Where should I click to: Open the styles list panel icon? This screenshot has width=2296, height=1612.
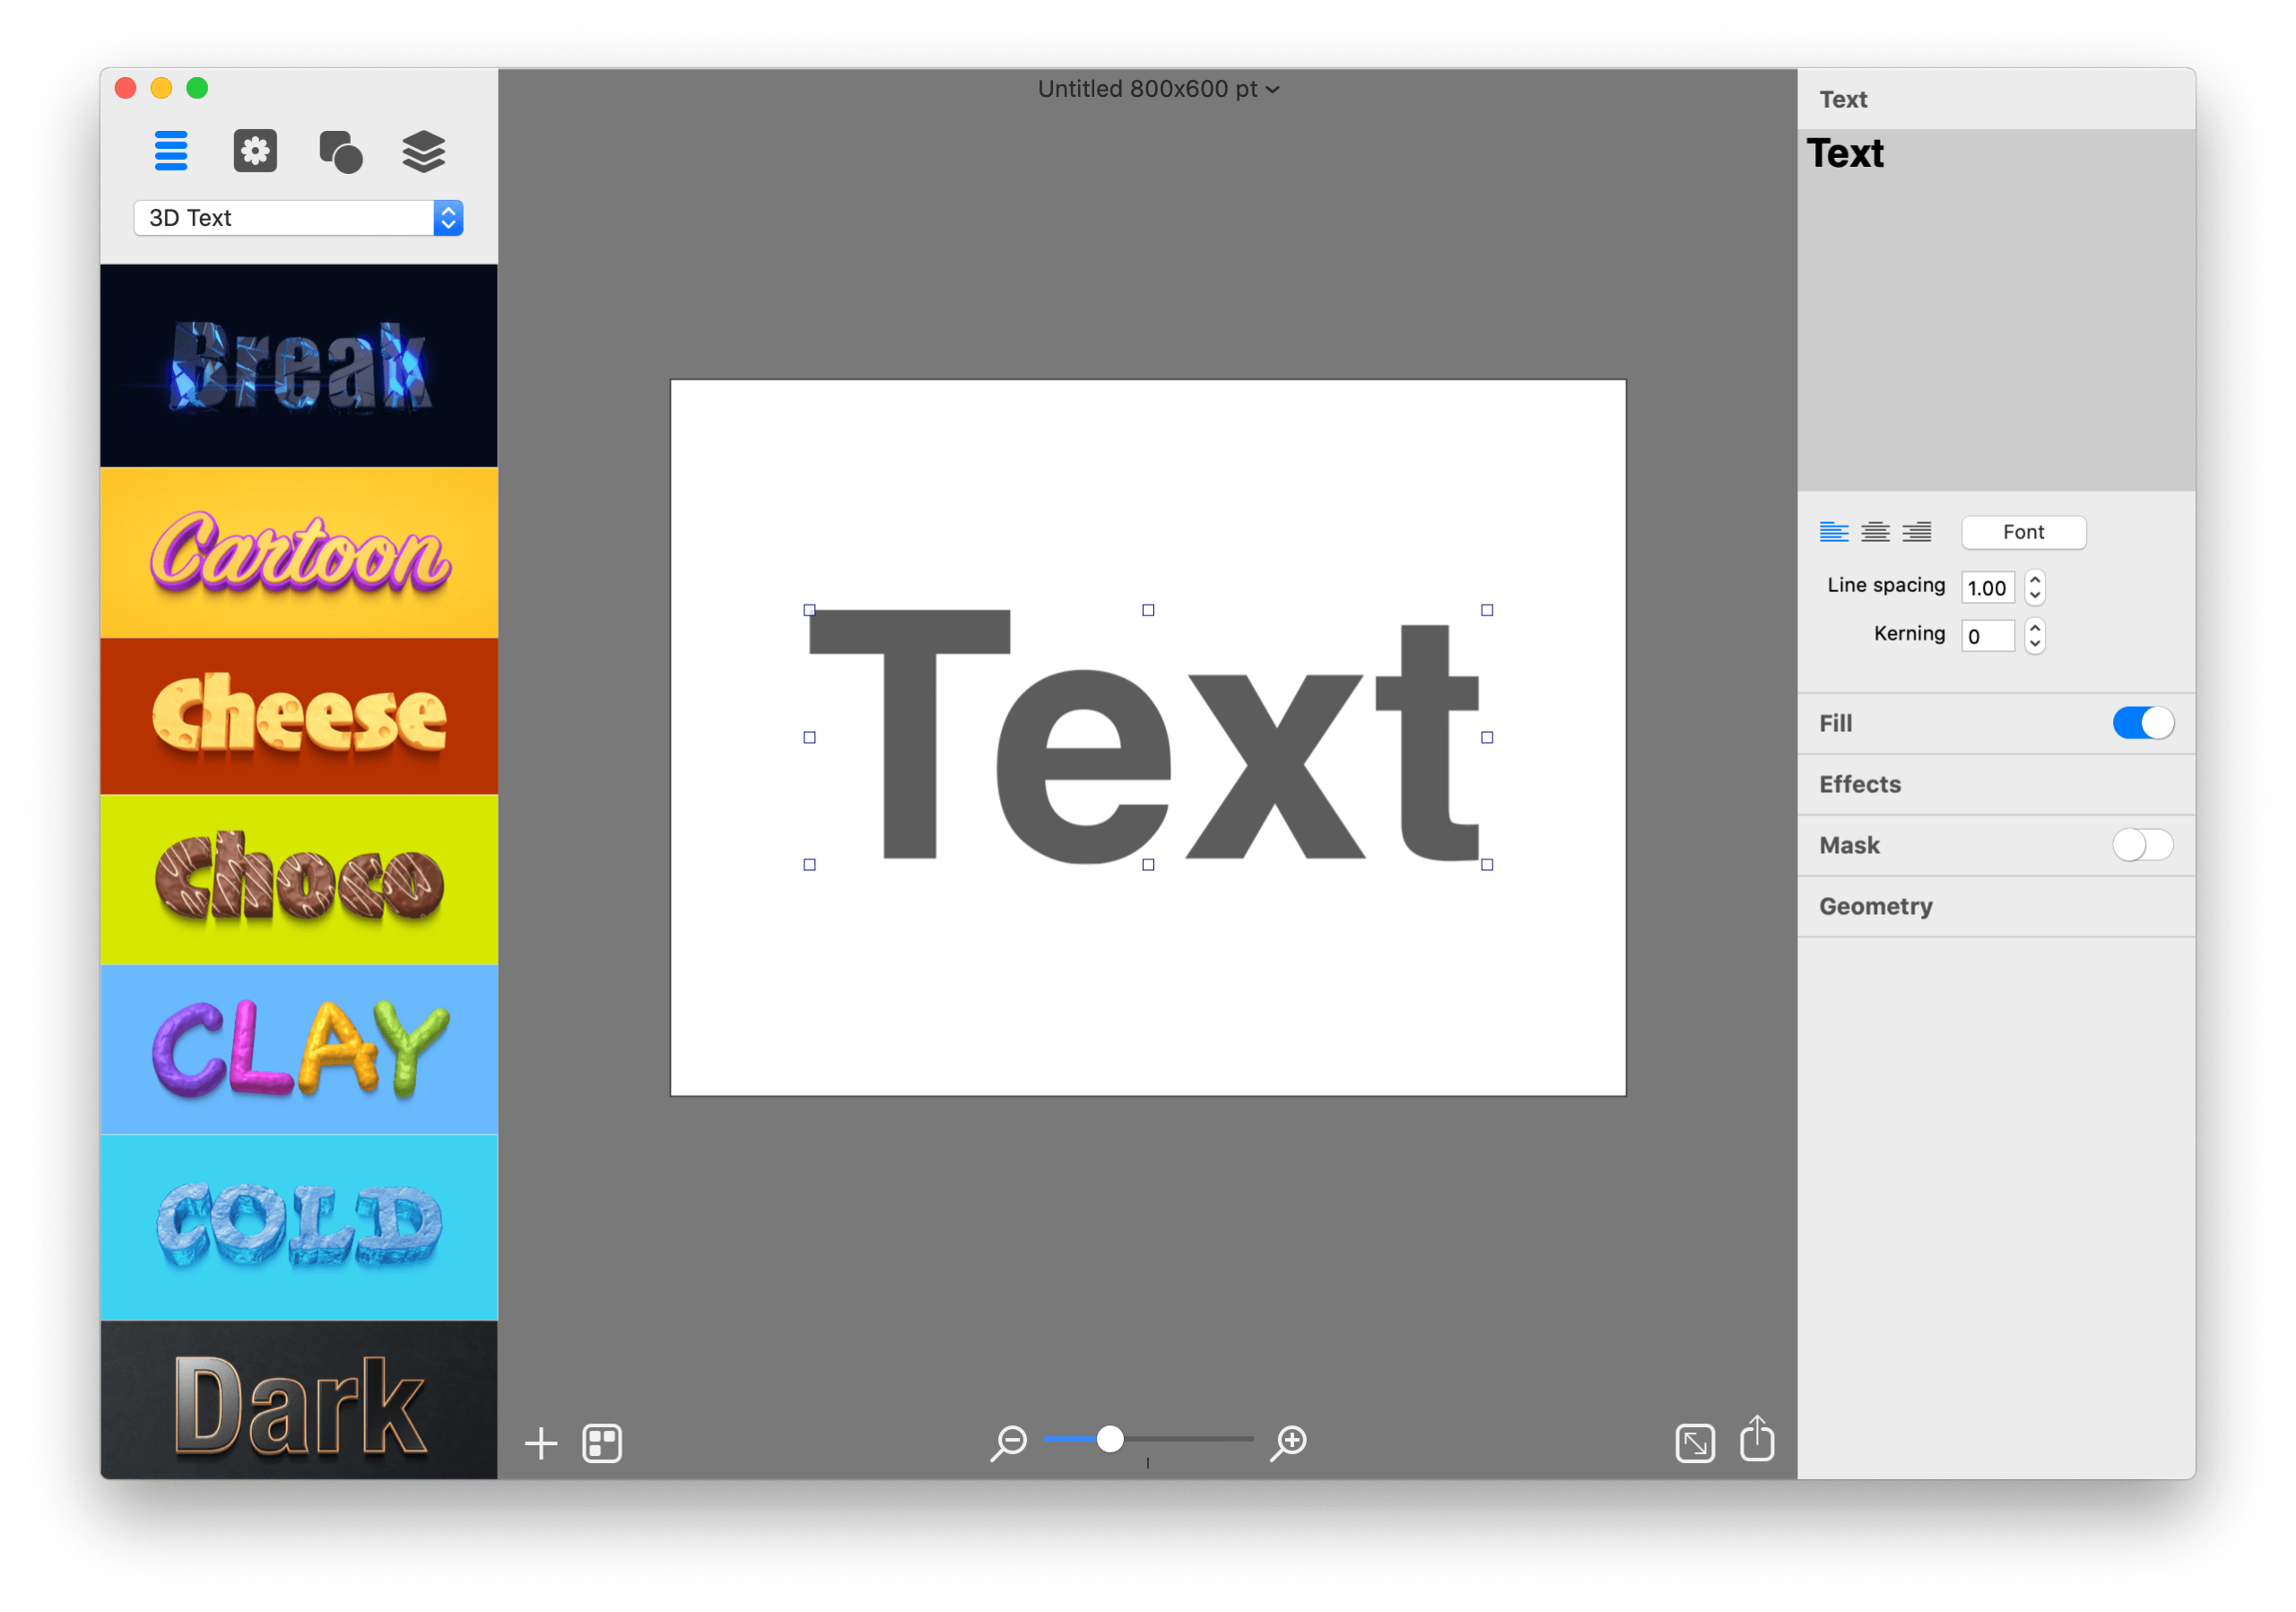pos(171,151)
